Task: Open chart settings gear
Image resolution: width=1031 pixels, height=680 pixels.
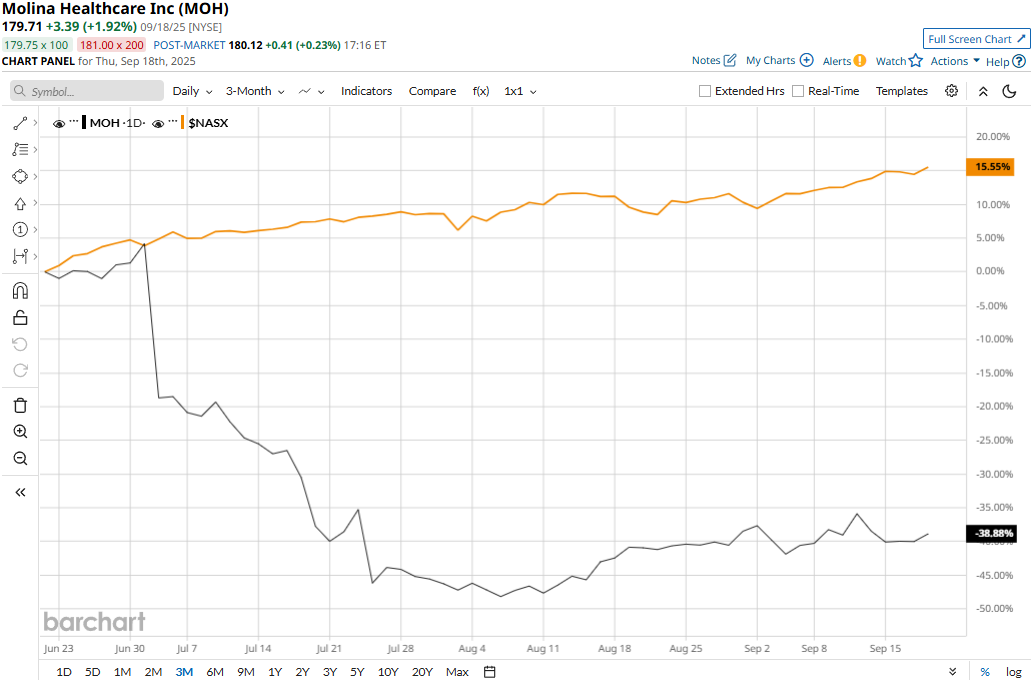Action: [x=951, y=91]
